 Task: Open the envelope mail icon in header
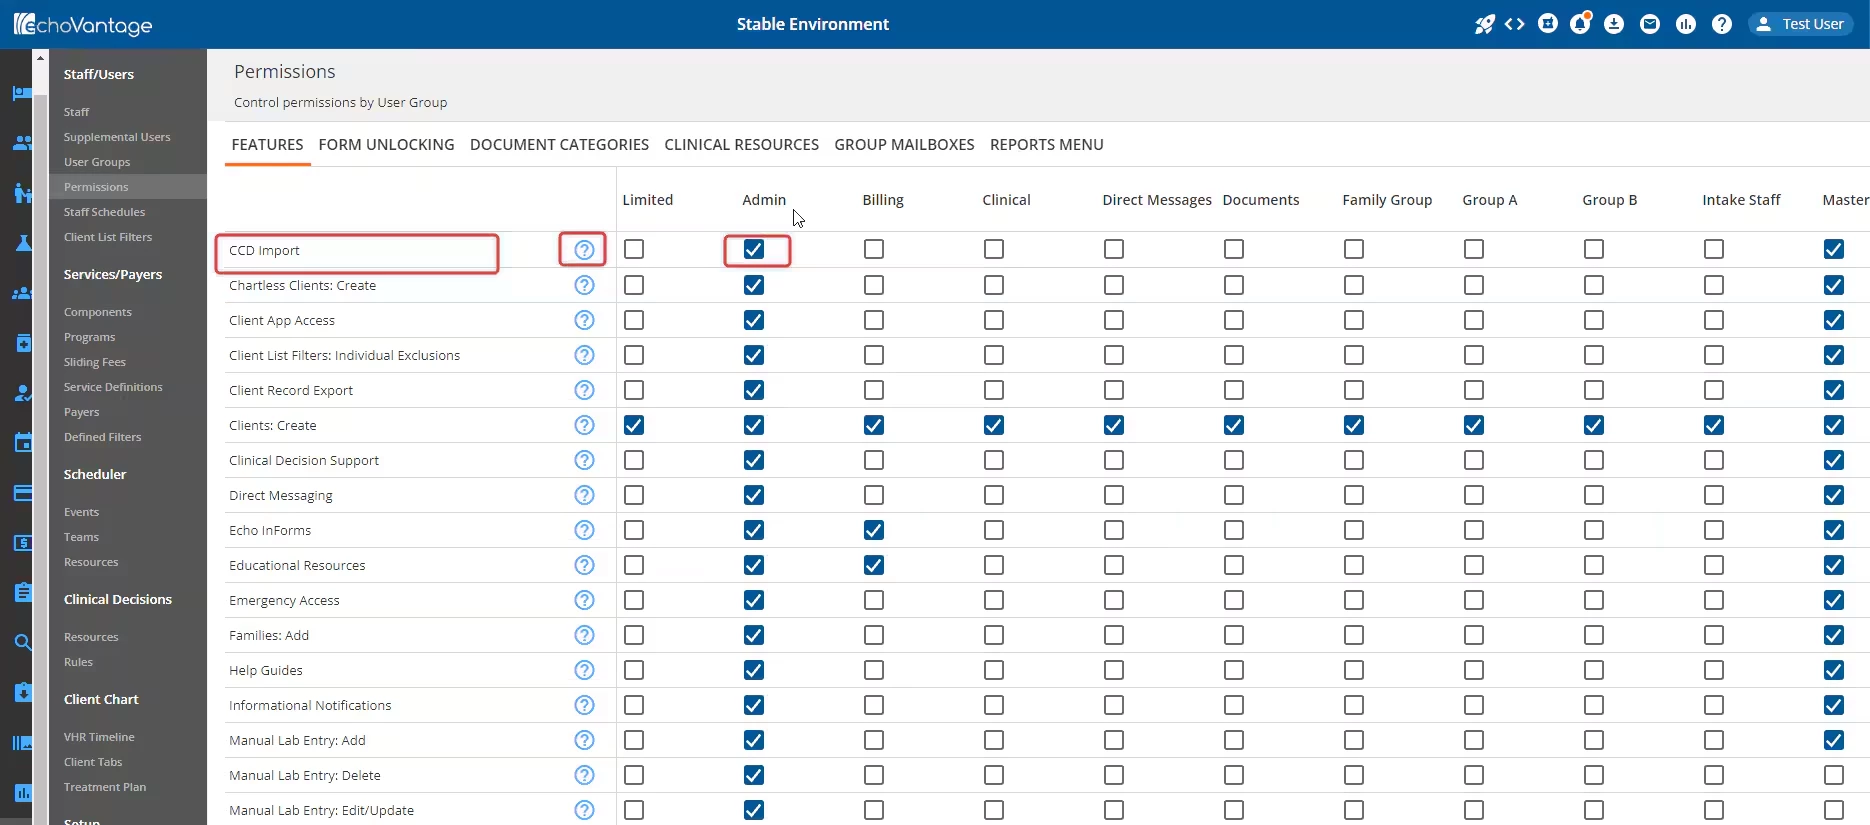pos(1650,24)
